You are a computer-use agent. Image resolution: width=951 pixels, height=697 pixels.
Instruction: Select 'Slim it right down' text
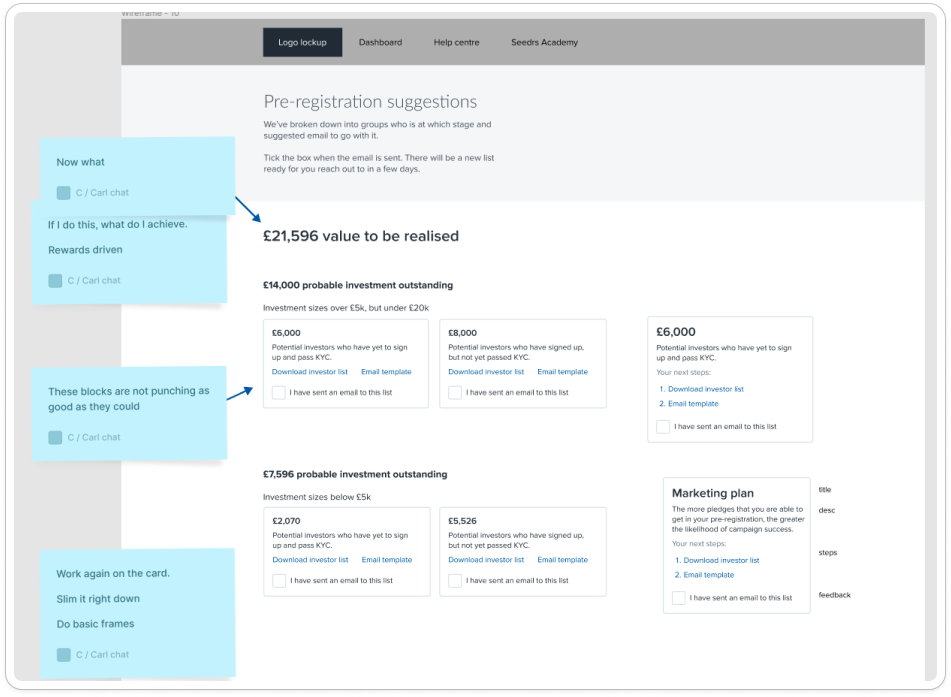coord(98,599)
